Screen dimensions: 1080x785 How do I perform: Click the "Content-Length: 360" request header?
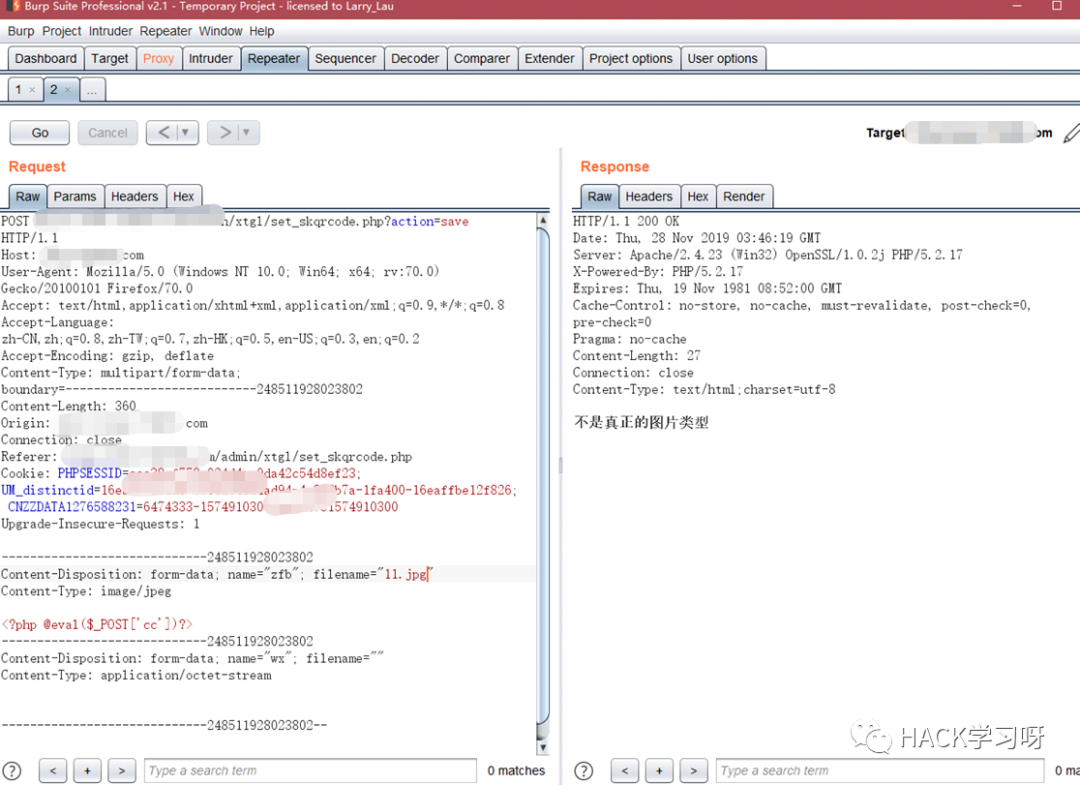pos(69,406)
